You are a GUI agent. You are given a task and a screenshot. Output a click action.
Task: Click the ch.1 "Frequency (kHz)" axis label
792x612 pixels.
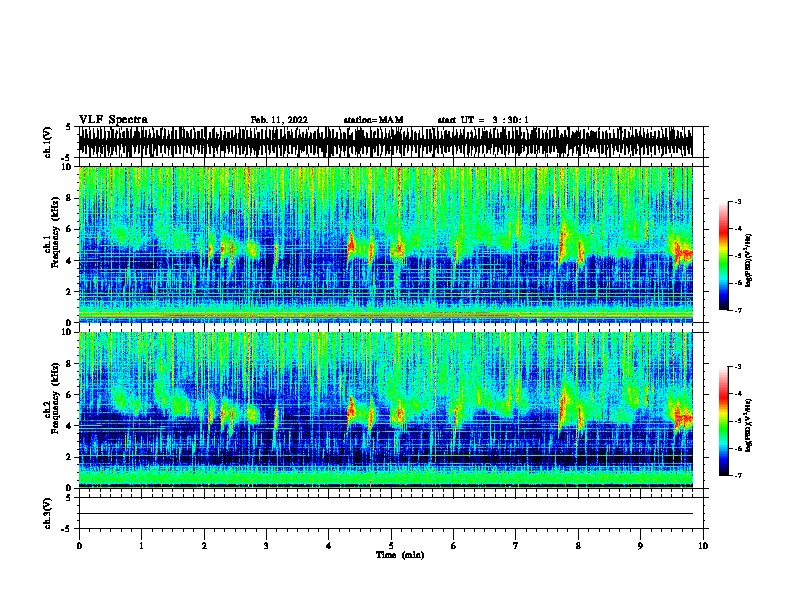click(x=55, y=232)
